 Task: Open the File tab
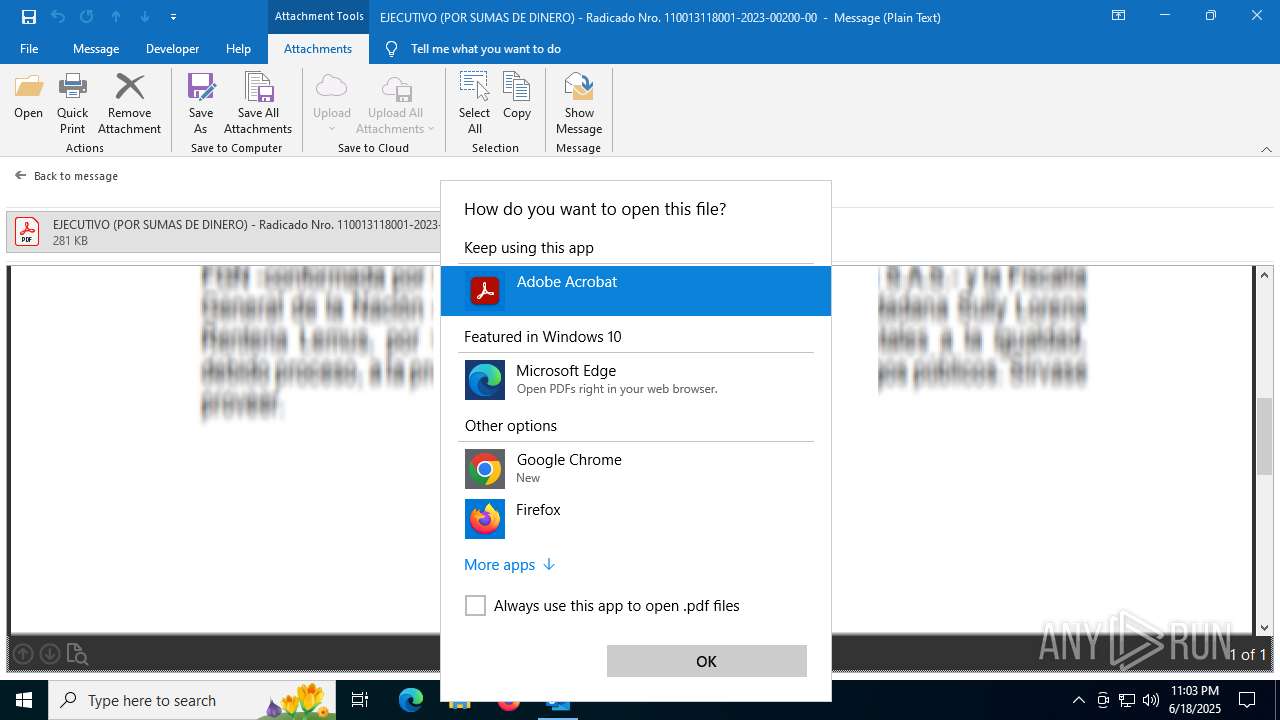click(29, 48)
